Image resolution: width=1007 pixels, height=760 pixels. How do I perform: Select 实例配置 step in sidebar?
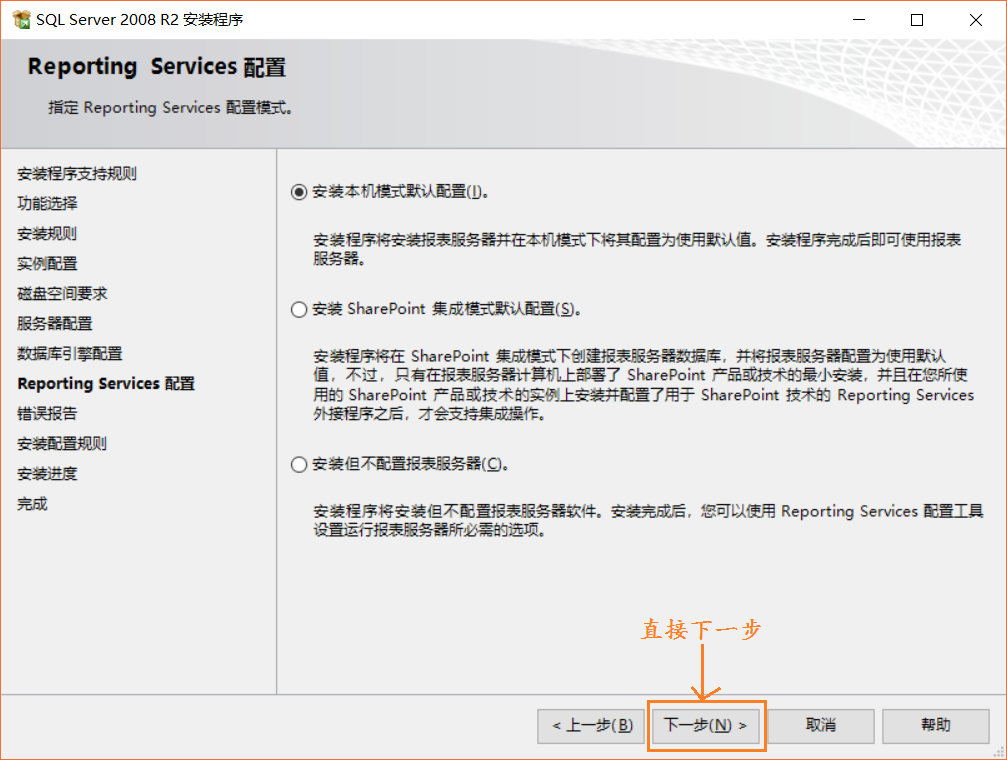[48, 263]
